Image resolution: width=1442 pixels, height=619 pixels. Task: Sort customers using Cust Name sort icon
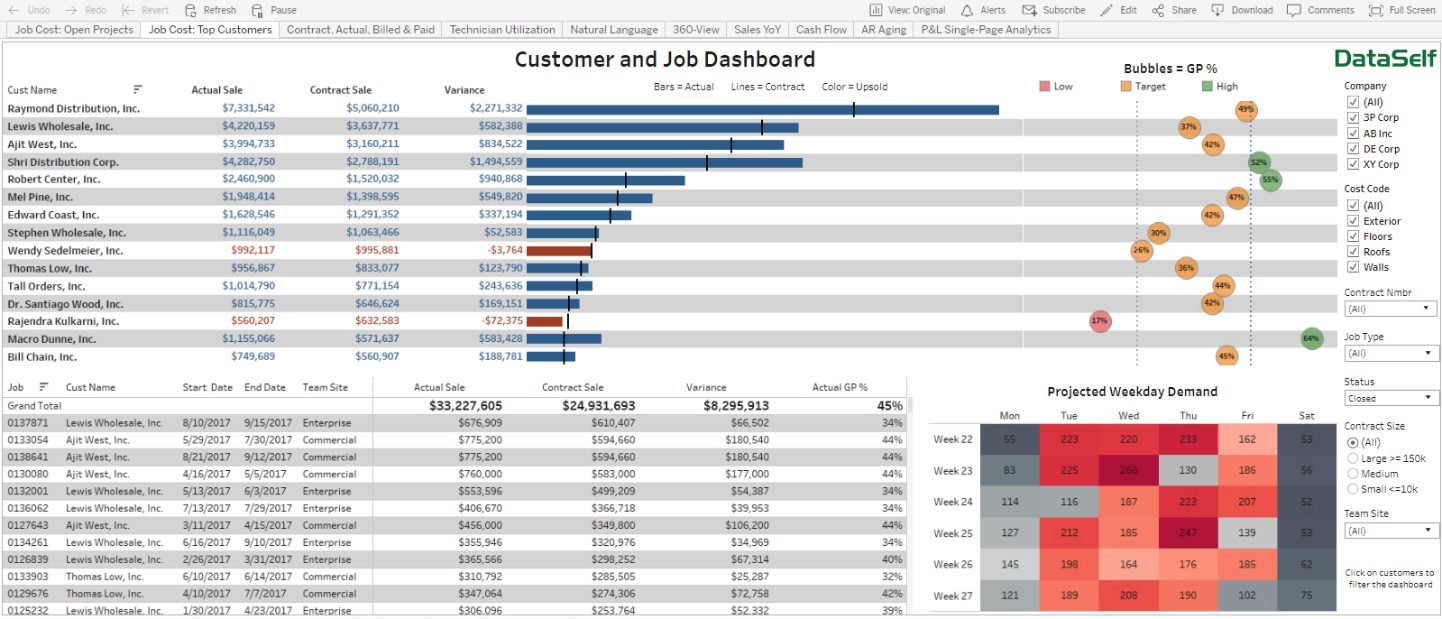[138, 90]
